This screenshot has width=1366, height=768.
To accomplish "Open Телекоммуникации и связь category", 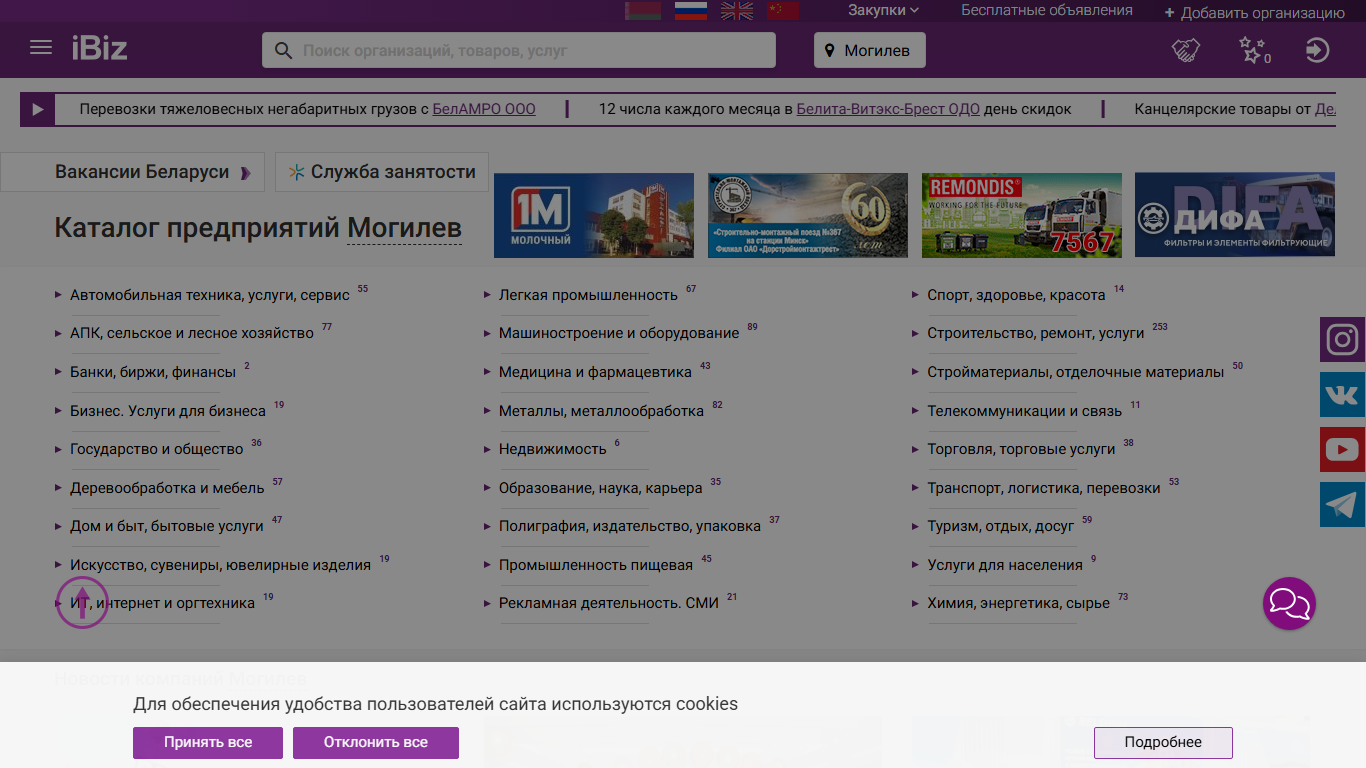I will pyautogui.click(x=1024, y=411).
